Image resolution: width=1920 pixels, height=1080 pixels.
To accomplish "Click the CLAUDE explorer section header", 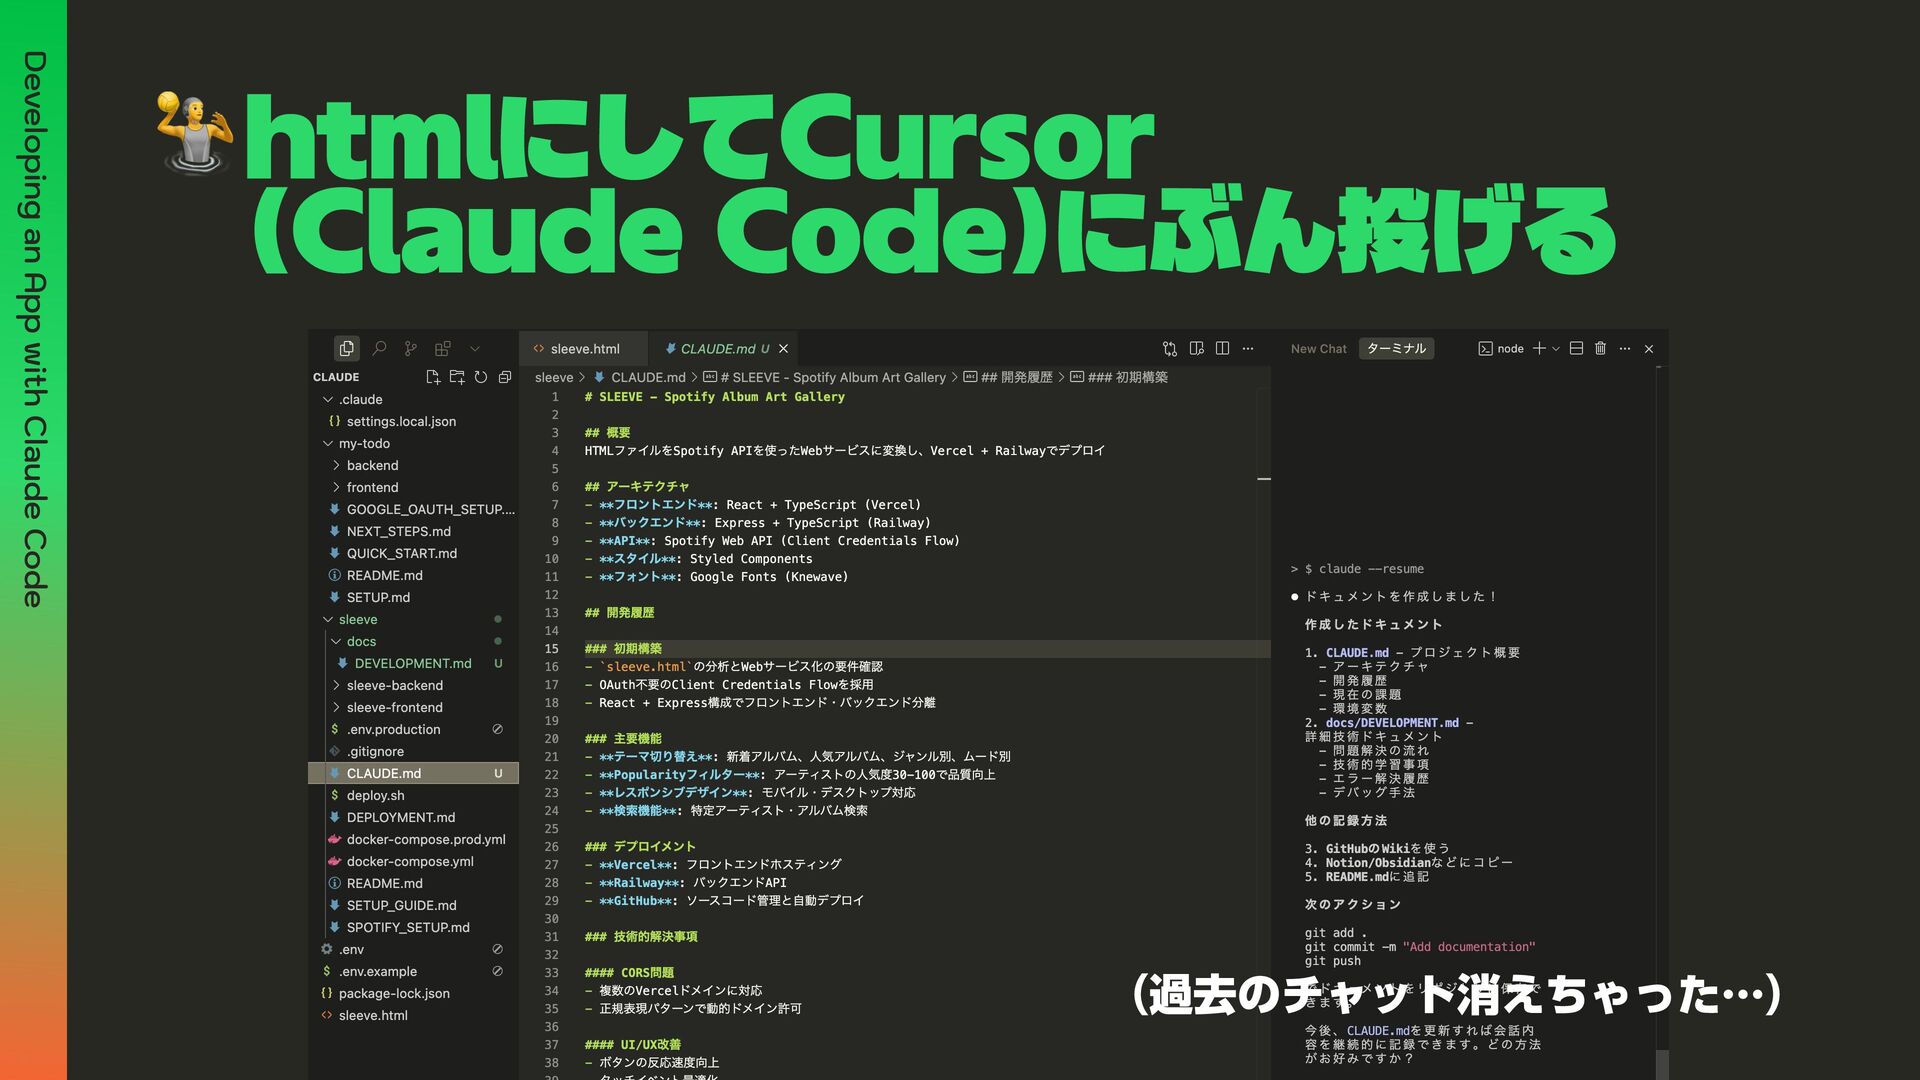I will [336, 377].
